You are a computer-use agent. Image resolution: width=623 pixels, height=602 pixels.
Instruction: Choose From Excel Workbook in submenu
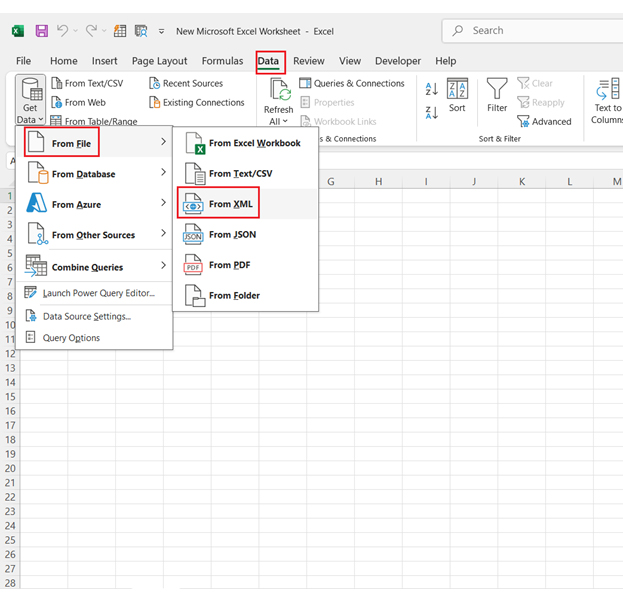246,143
